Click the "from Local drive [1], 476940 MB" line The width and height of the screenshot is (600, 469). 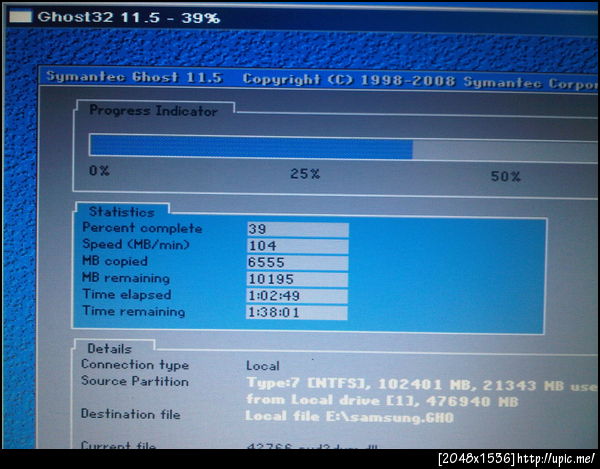tap(382, 401)
